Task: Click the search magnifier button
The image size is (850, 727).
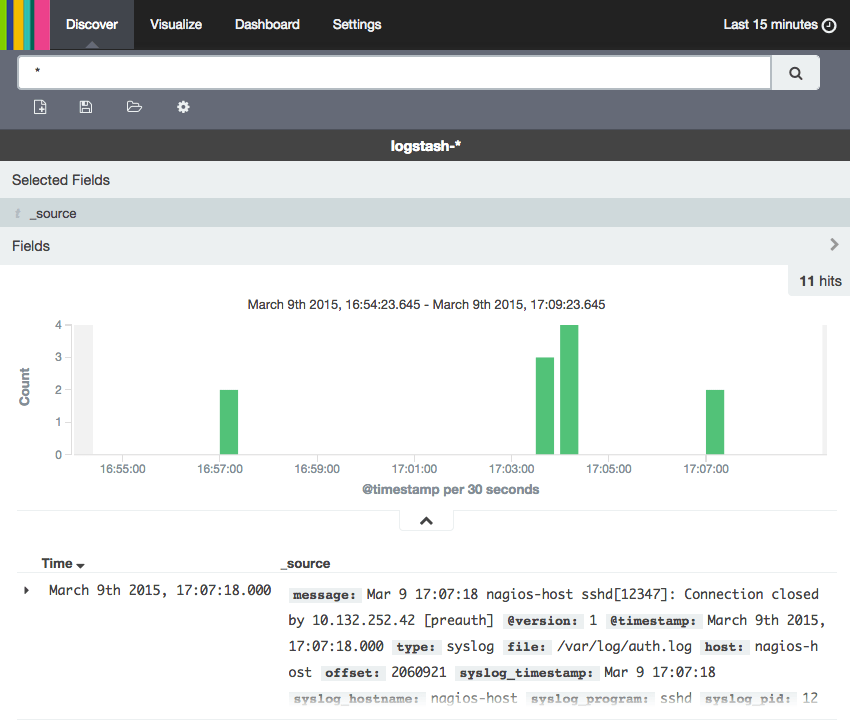Action: tap(795, 72)
